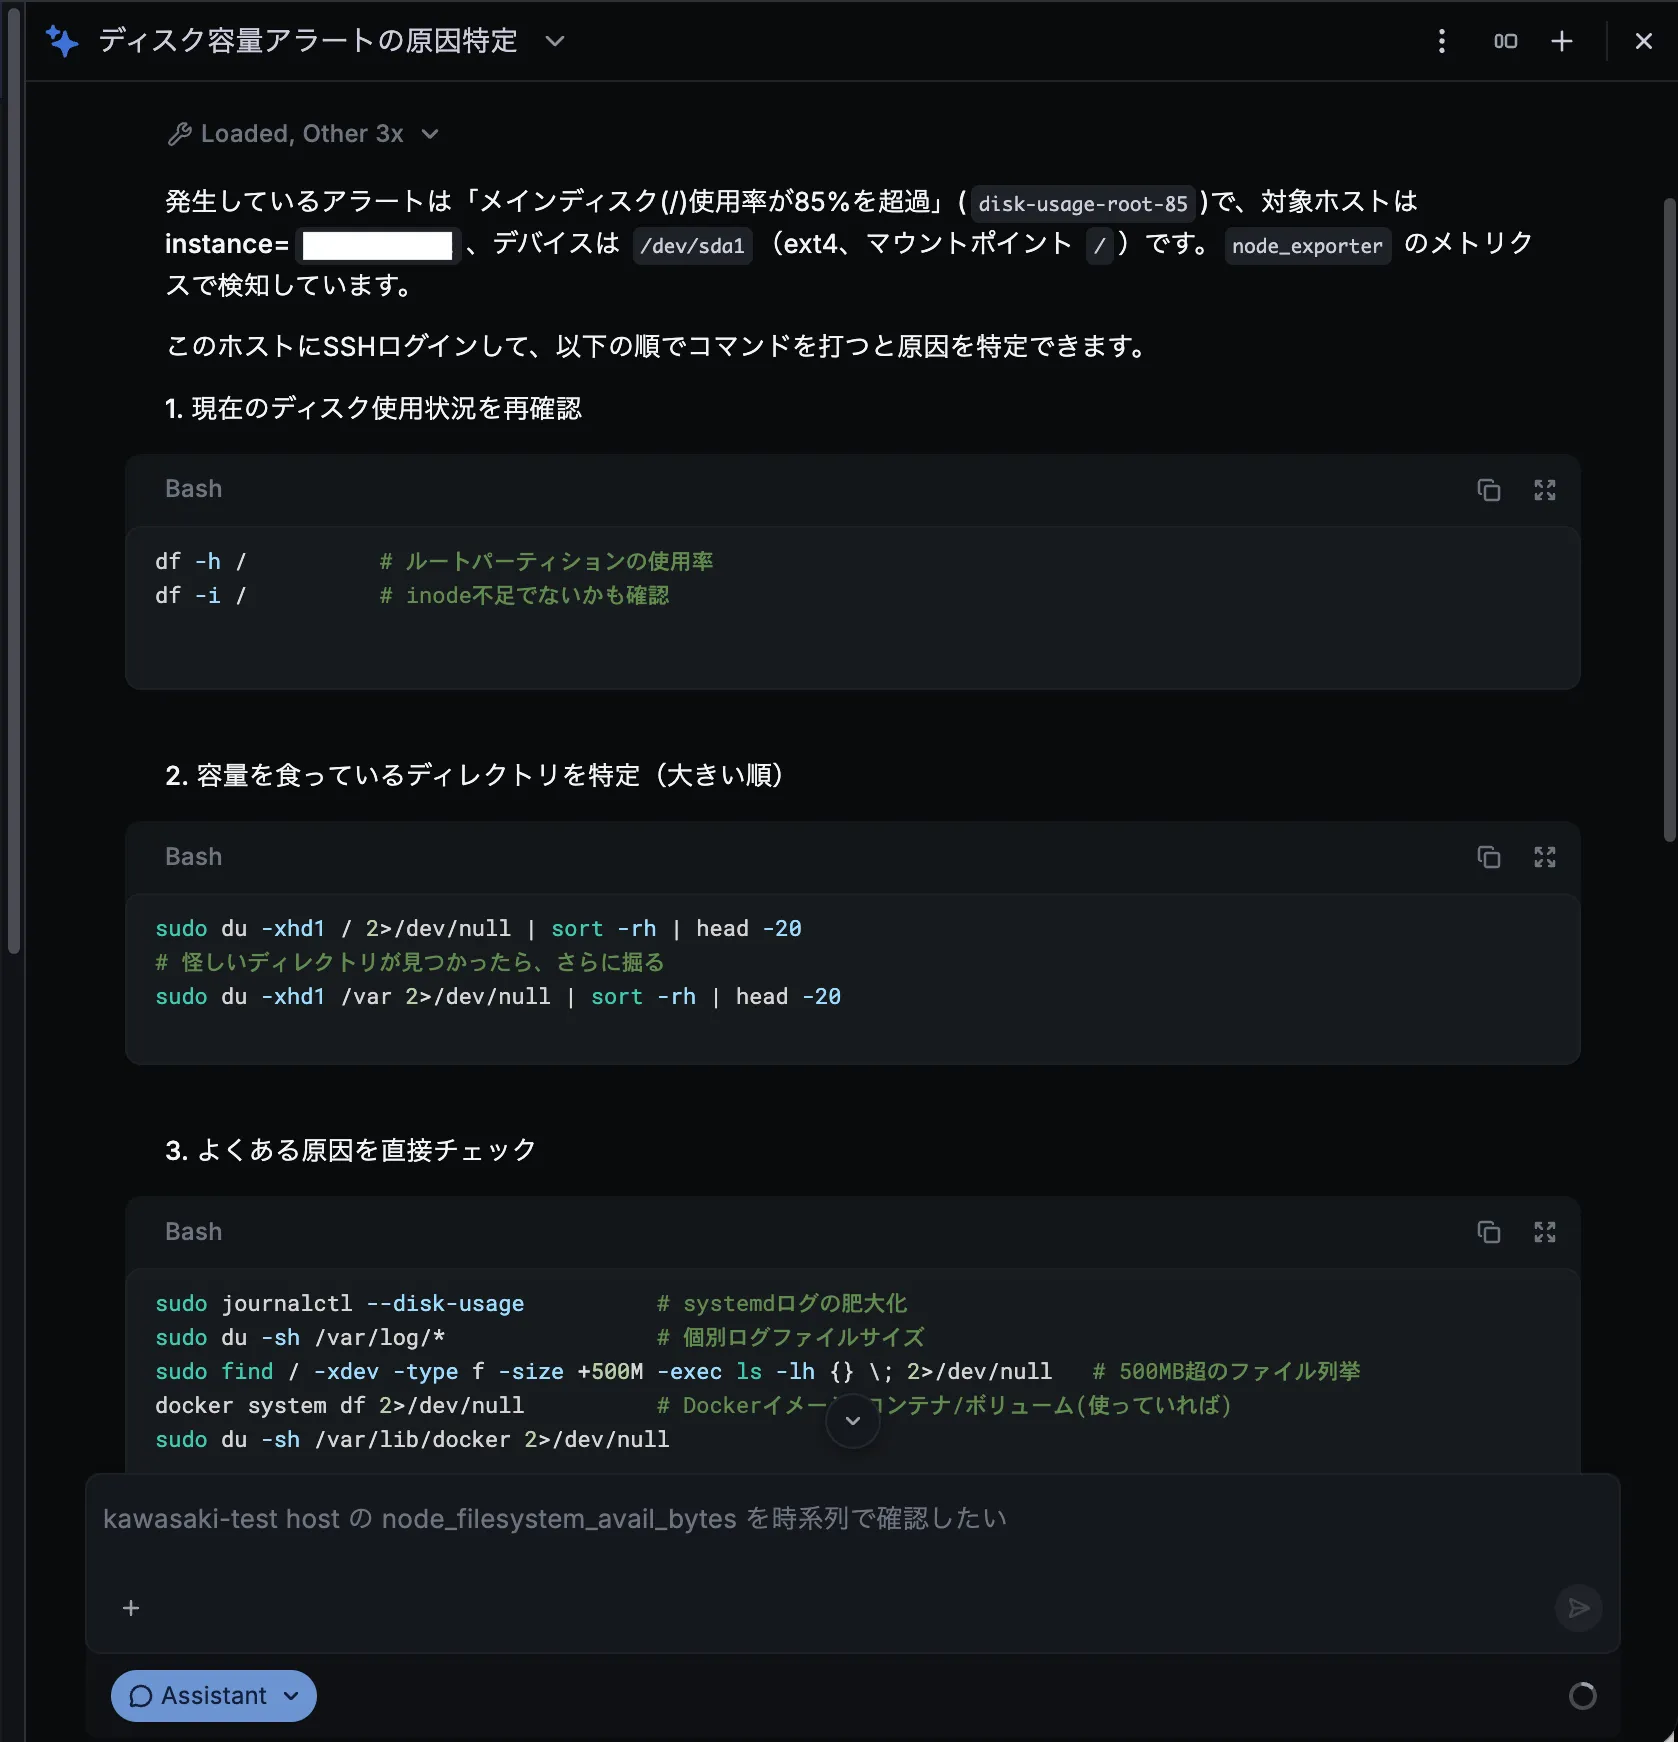Click the wrench icon beside Loaded
The image size is (1678, 1742).
click(x=180, y=134)
